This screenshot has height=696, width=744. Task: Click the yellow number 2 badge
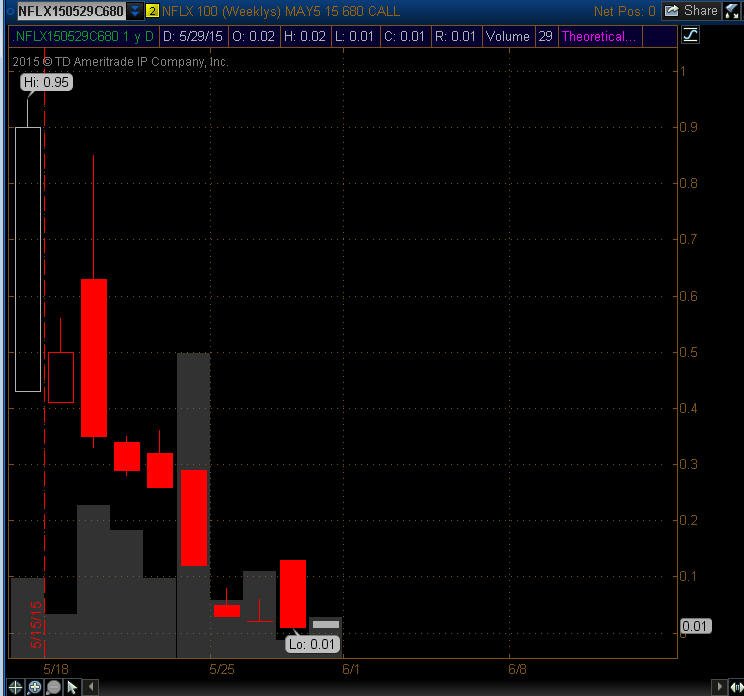tap(152, 11)
